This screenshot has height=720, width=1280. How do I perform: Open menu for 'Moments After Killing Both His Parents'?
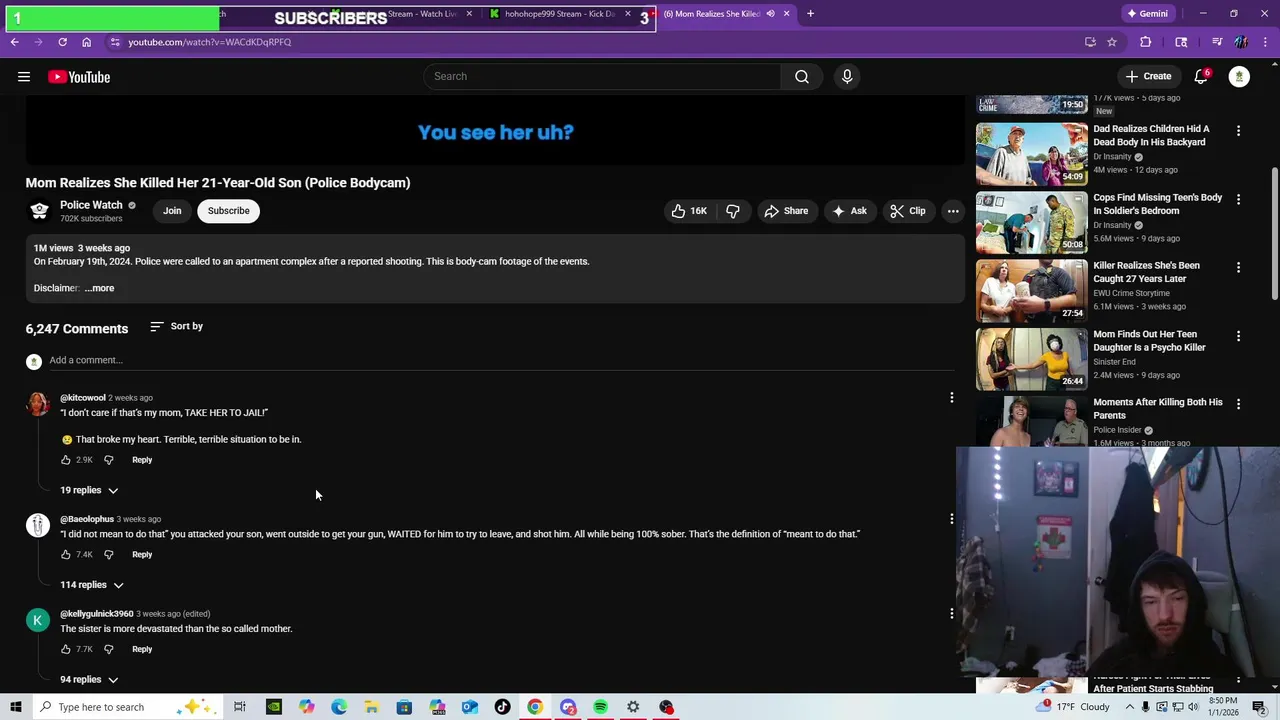[1238, 404]
